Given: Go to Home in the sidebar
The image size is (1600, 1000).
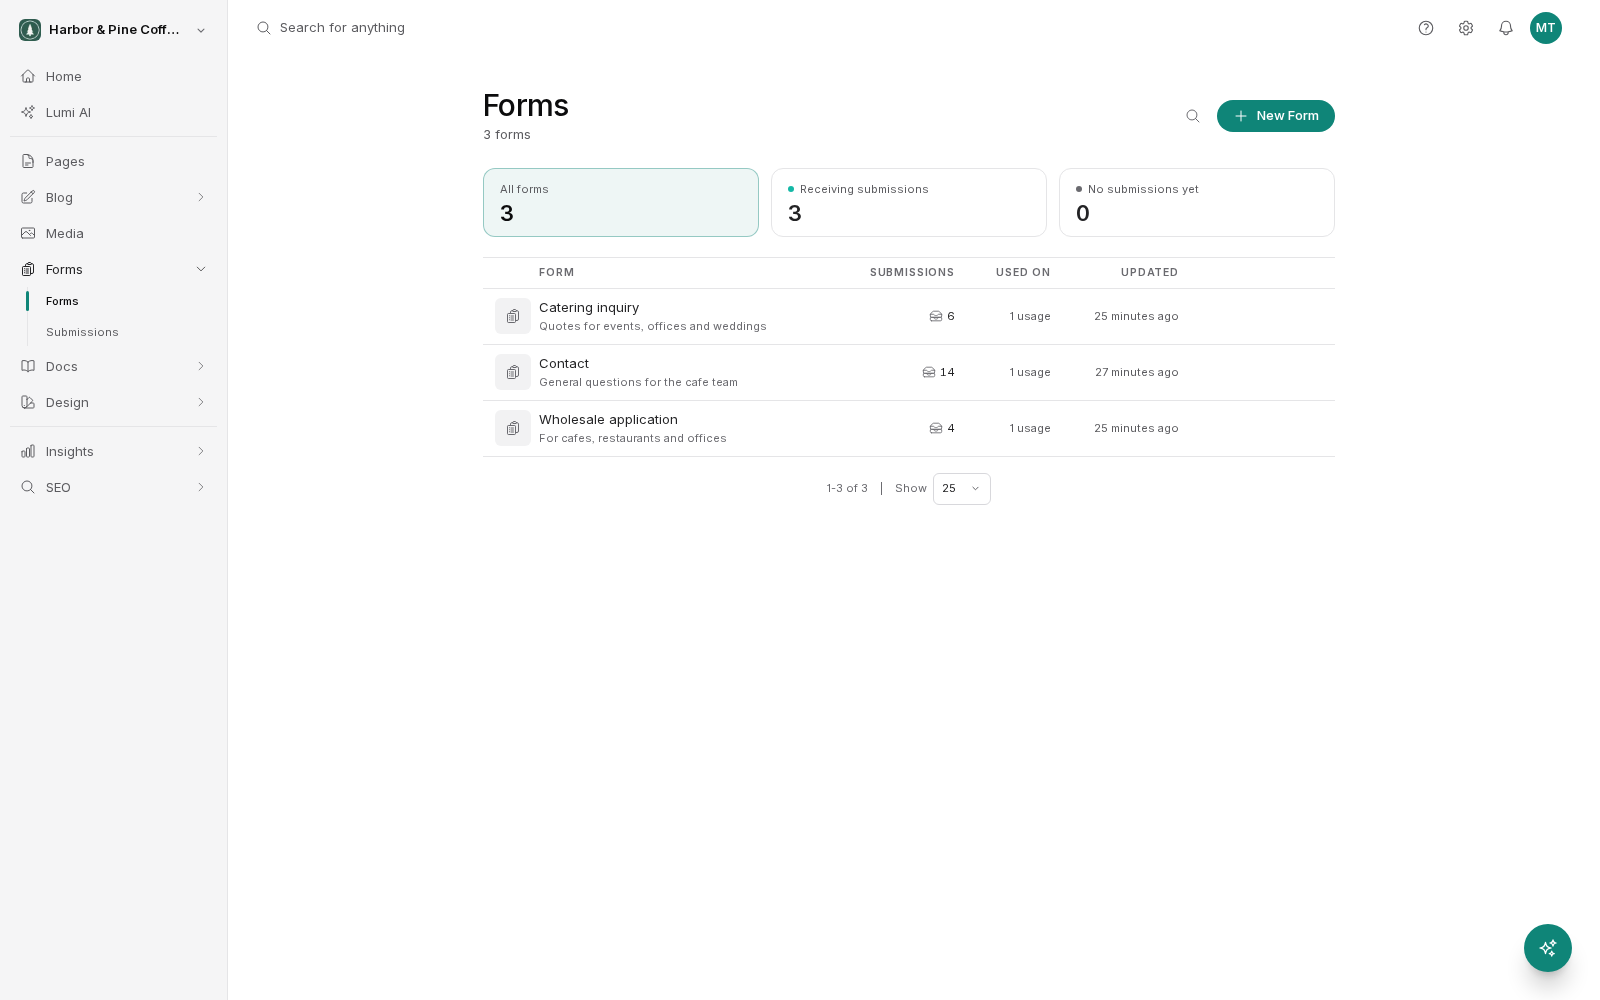Looking at the screenshot, I should point(114,76).
